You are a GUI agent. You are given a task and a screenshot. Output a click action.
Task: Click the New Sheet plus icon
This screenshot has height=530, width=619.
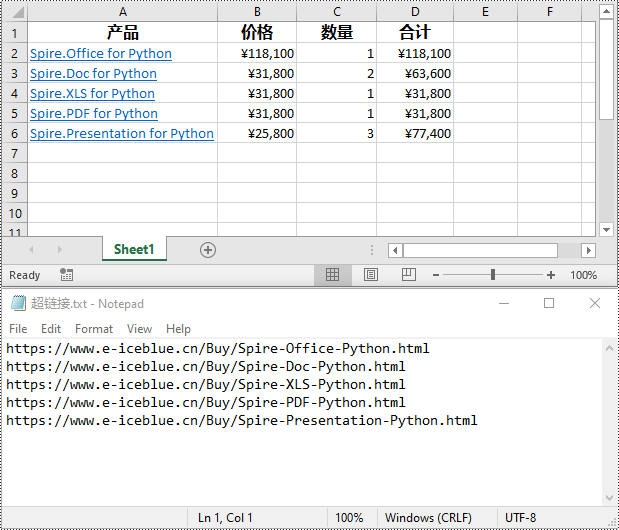click(208, 250)
